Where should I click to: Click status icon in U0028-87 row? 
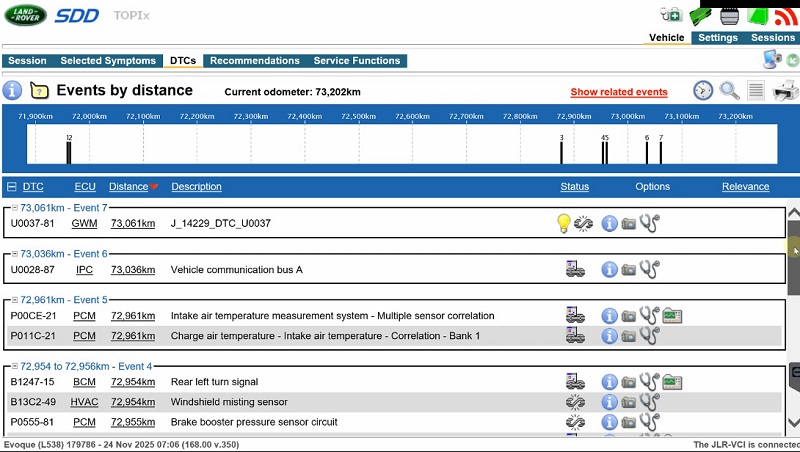click(575, 269)
